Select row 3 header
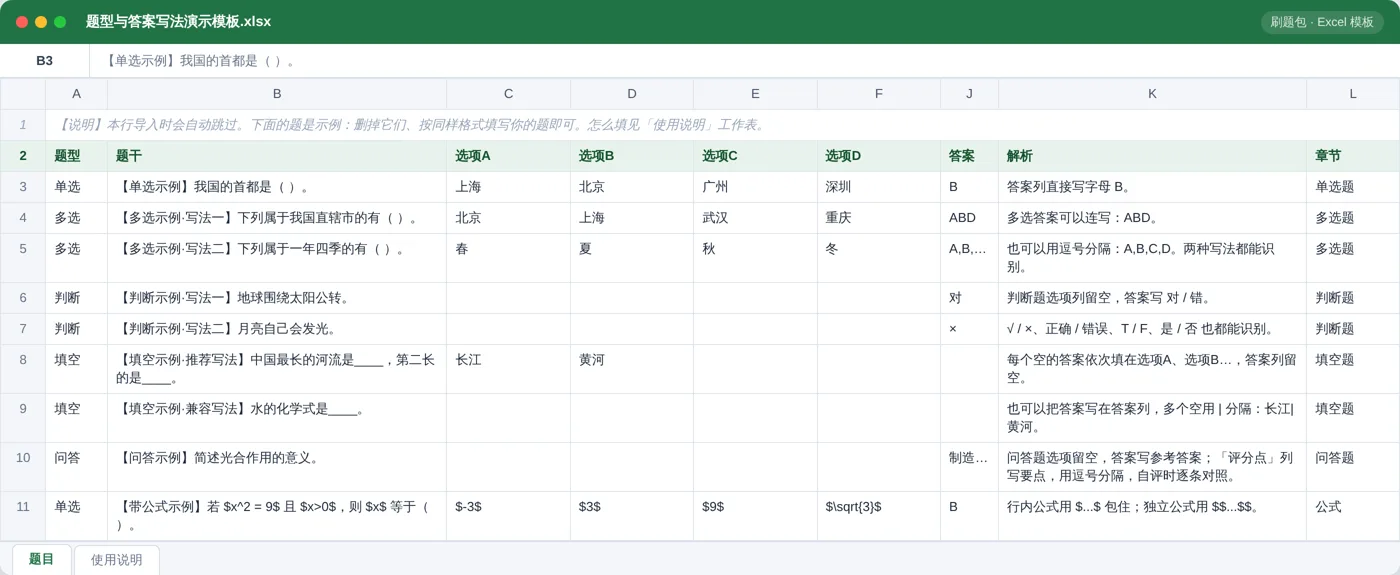Screen dimensions: 1400x575 (23, 187)
